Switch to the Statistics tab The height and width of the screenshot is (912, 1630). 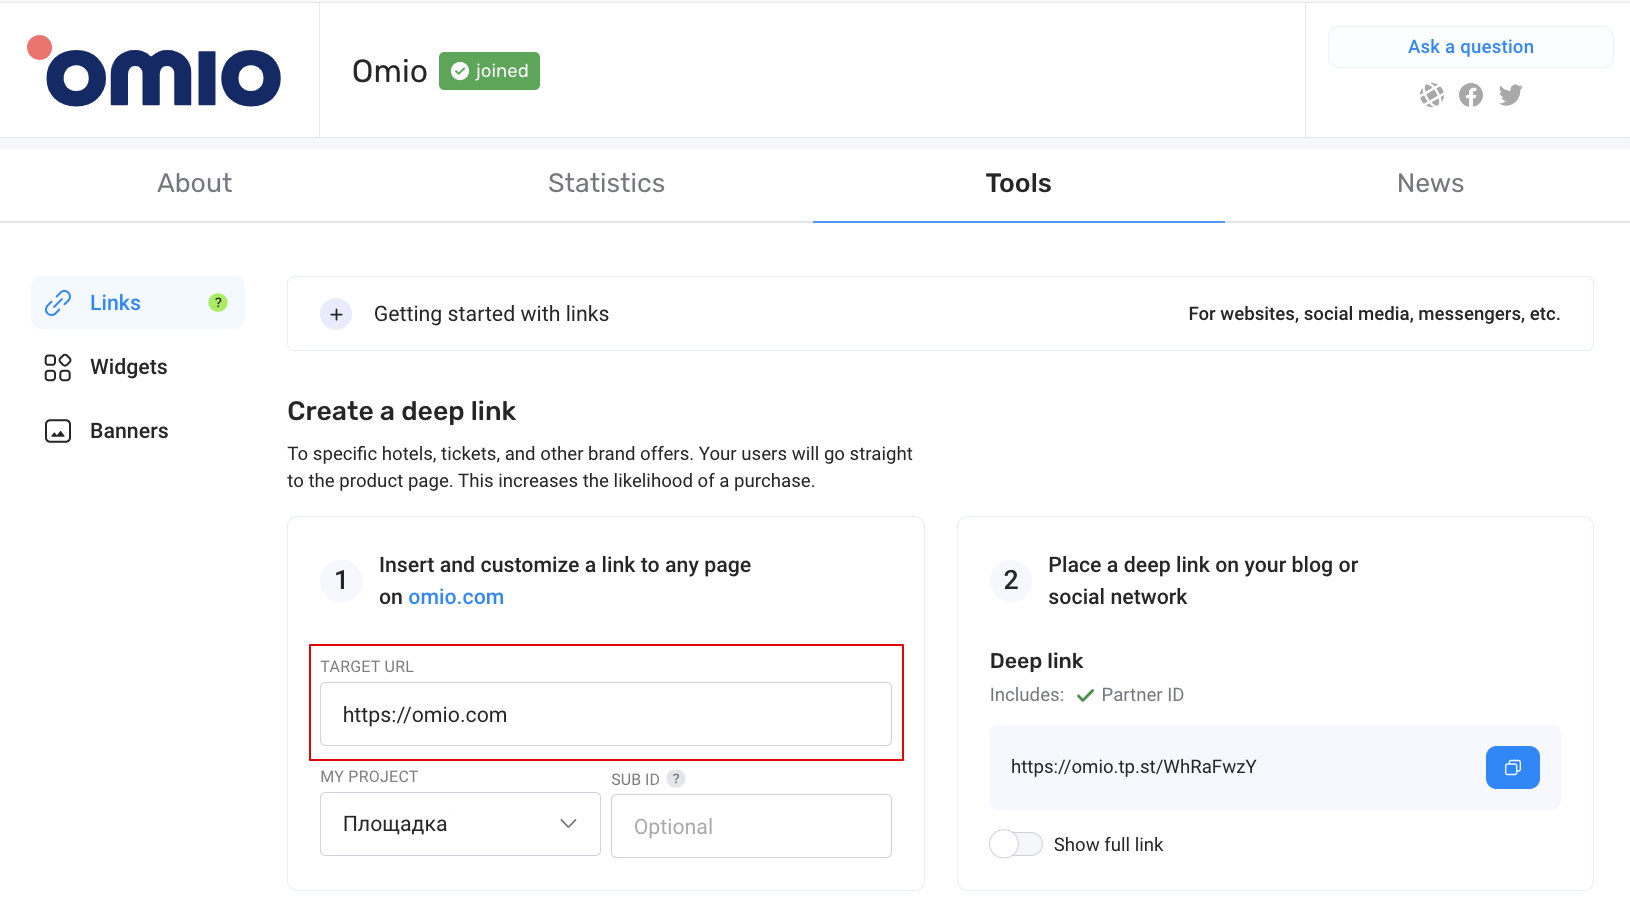606,183
